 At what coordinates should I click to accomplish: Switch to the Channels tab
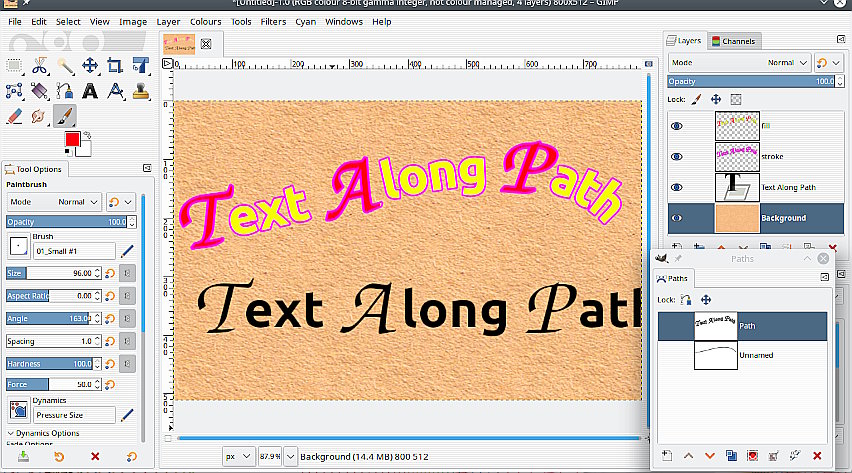pyautogui.click(x=734, y=41)
